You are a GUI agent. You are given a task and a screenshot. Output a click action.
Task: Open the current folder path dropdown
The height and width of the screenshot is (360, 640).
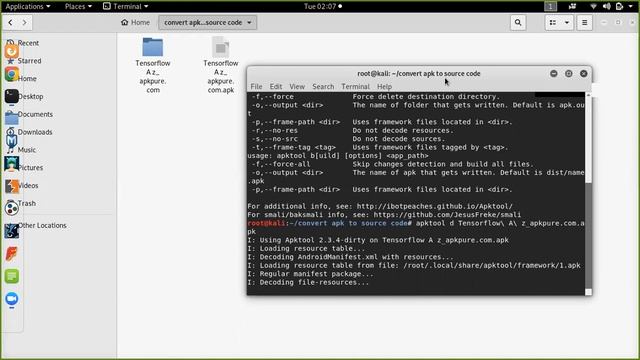point(208,22)
